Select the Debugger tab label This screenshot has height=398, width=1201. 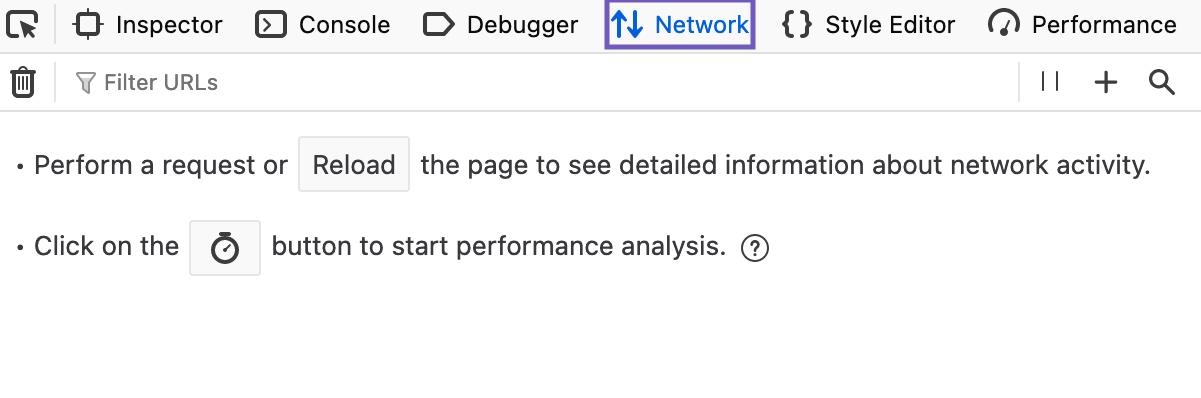(x=523, y=25)
